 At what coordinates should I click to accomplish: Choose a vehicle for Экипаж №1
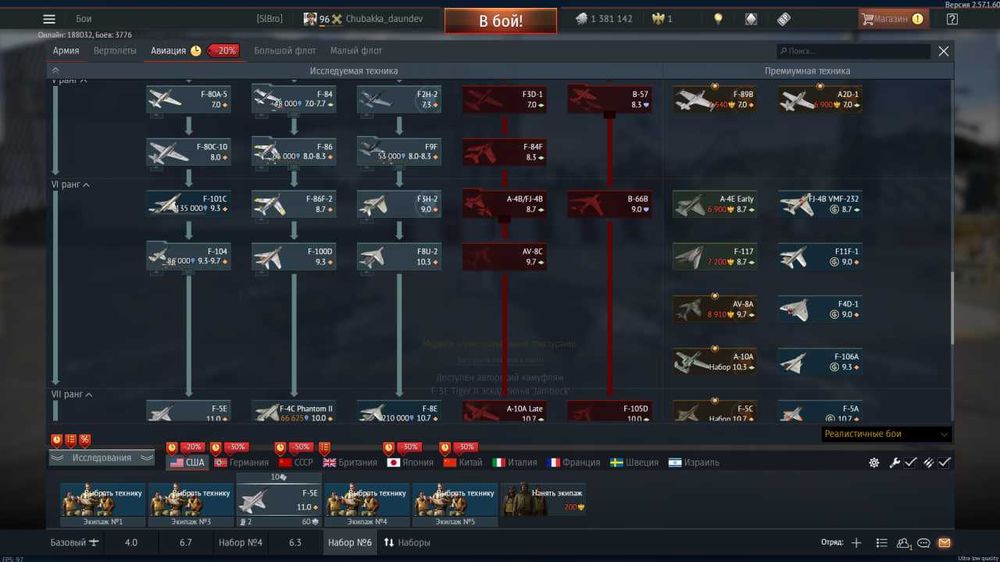coord(102,505)
